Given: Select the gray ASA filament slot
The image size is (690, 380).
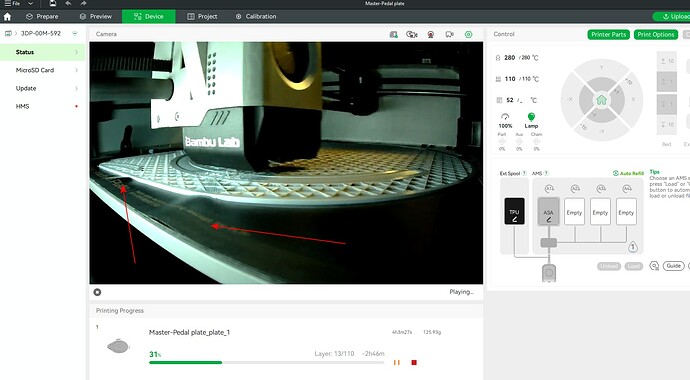Looking at the screenshot, I should (548, 212).
